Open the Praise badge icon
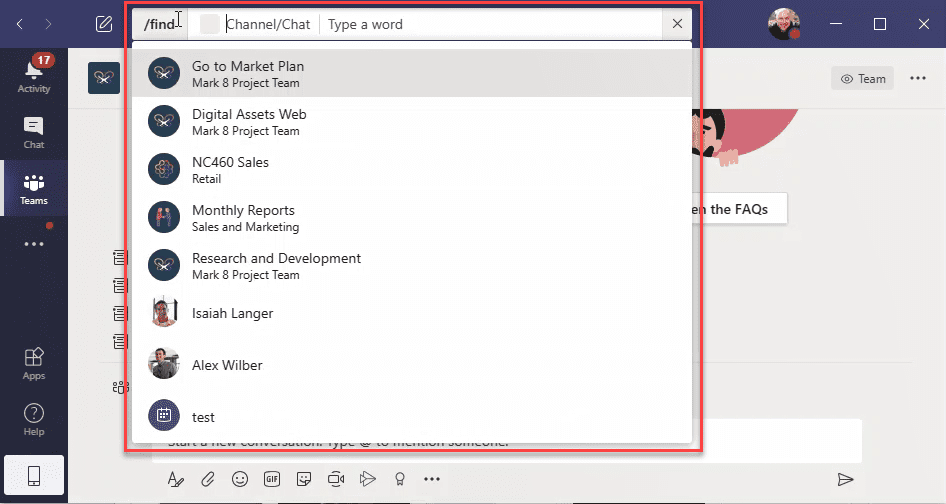This screenshot has height=504, width=946. point(399,479)
